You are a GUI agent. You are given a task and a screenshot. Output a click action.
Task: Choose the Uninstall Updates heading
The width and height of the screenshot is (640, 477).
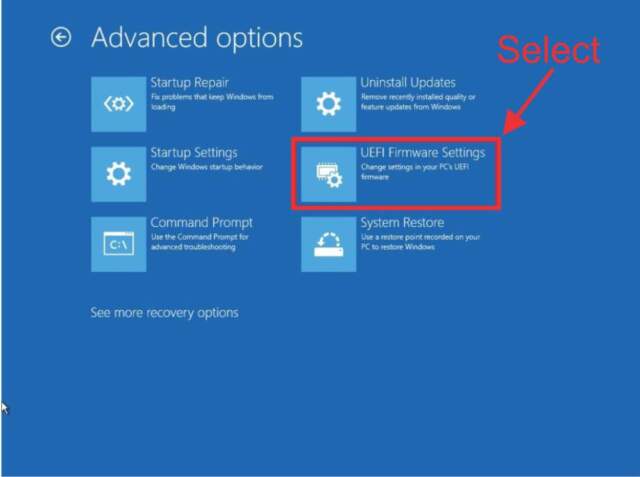pos(408,82)
